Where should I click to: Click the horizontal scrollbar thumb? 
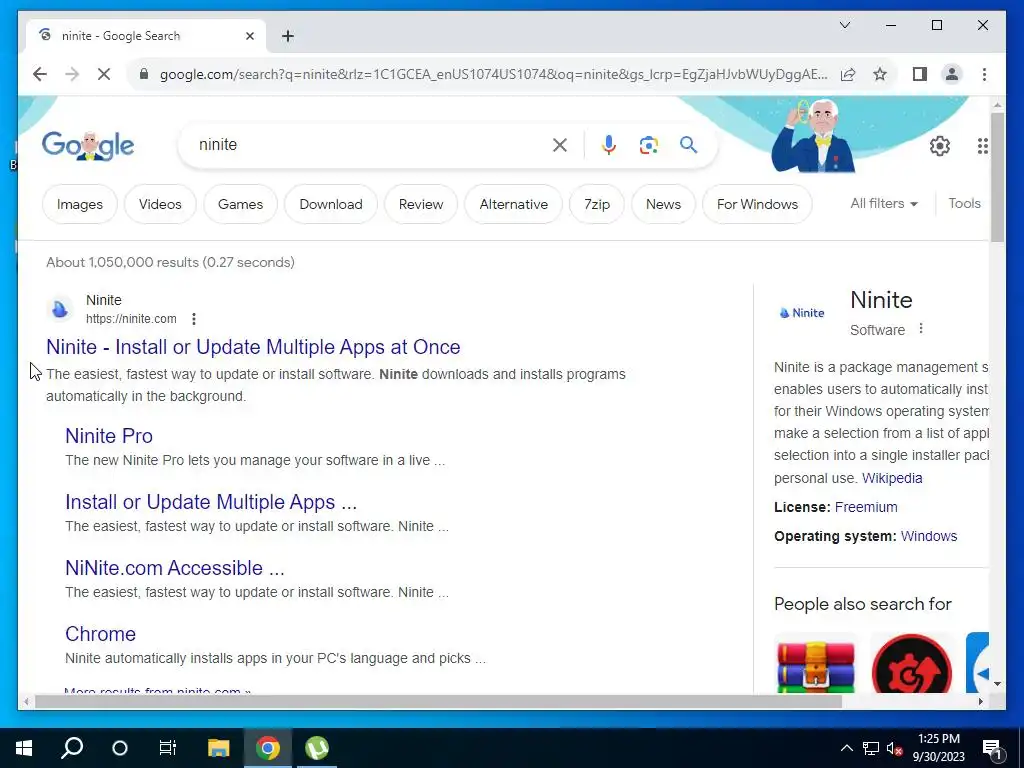coord(438,702)
